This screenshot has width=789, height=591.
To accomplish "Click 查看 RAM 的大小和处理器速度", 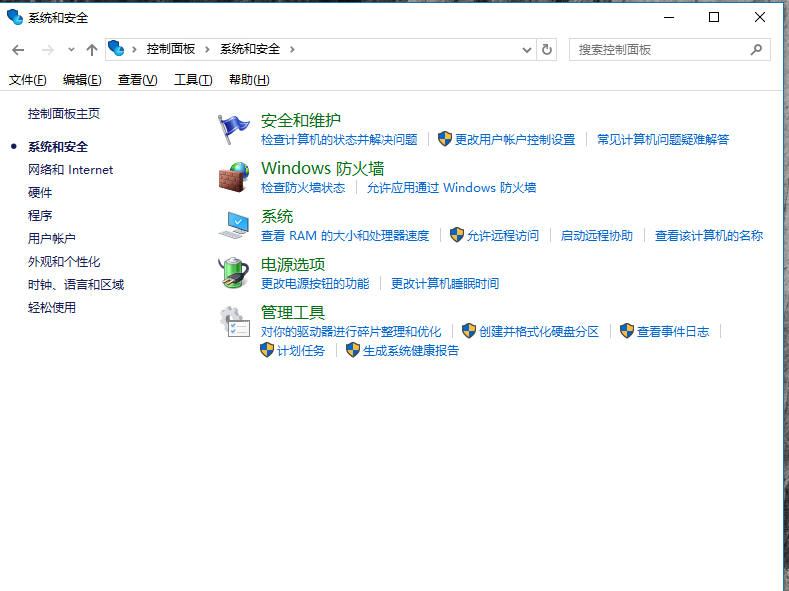I will click(x=345, y=235).
